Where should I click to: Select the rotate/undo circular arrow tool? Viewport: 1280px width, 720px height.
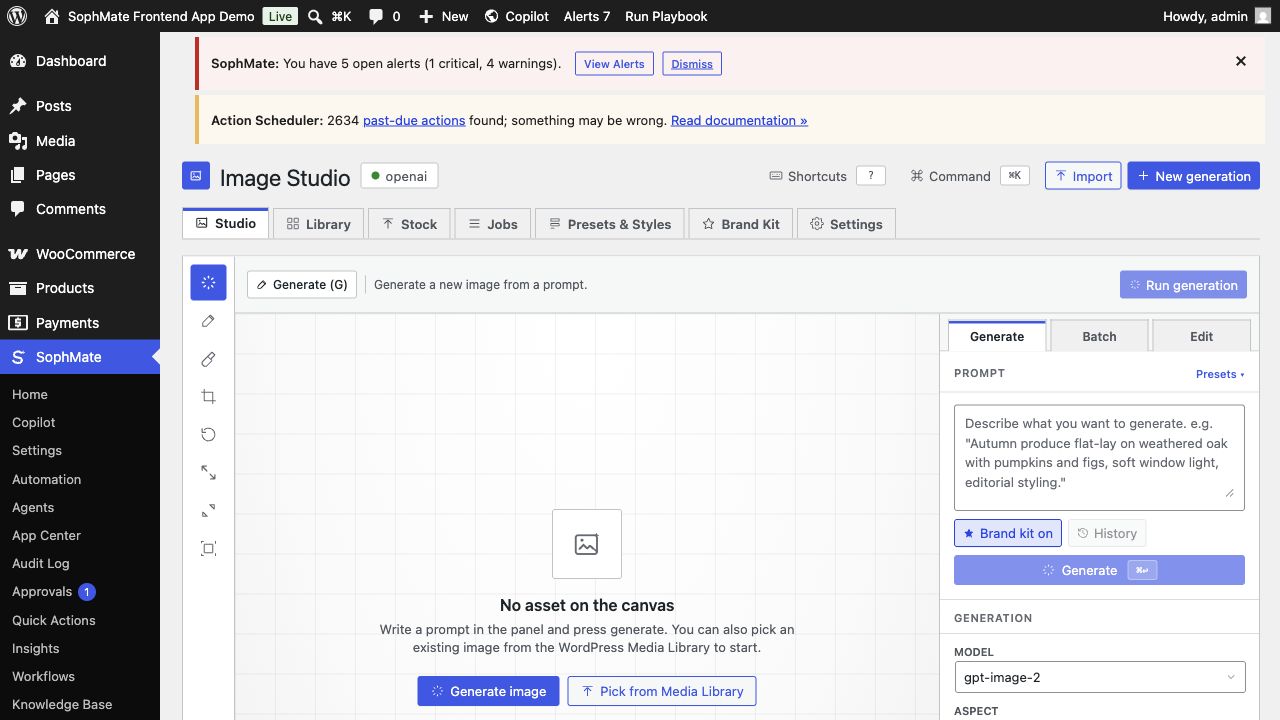208,435
